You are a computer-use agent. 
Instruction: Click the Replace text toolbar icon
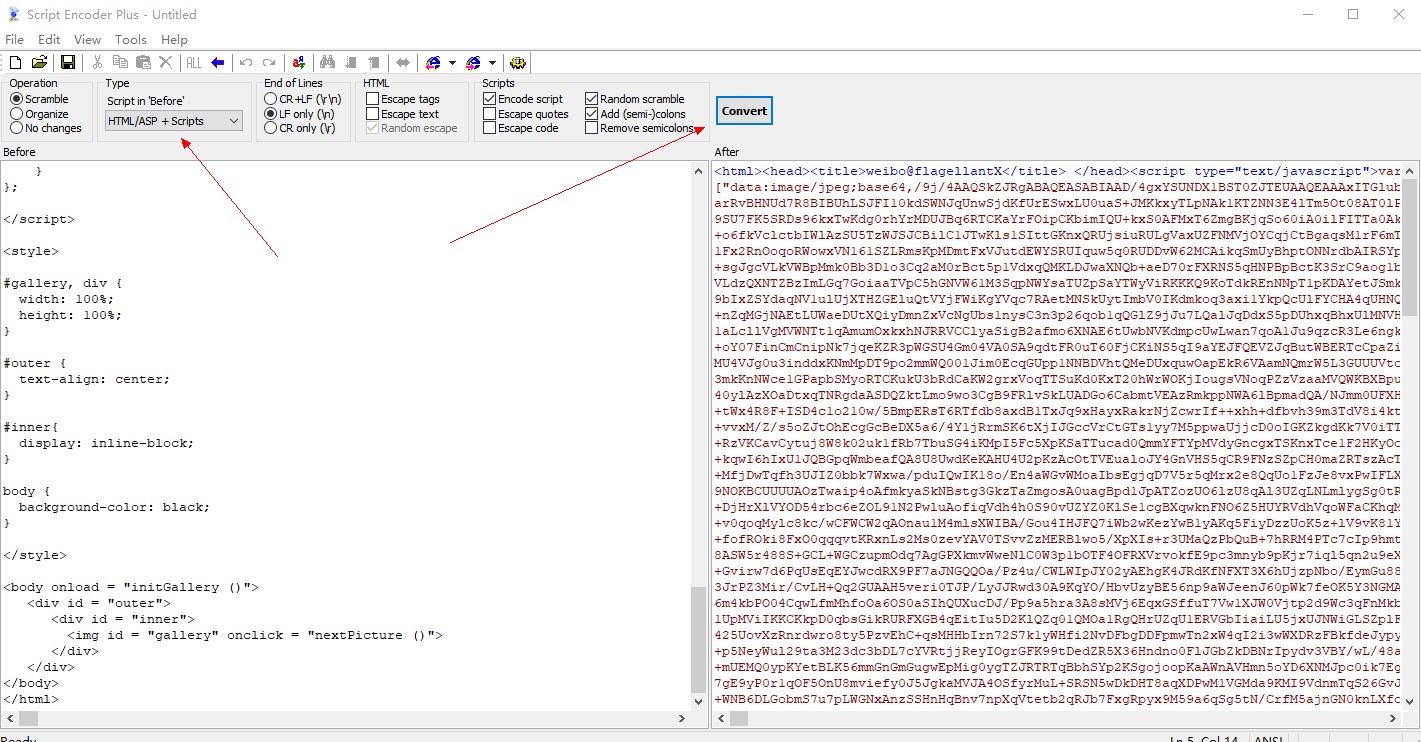298,62
